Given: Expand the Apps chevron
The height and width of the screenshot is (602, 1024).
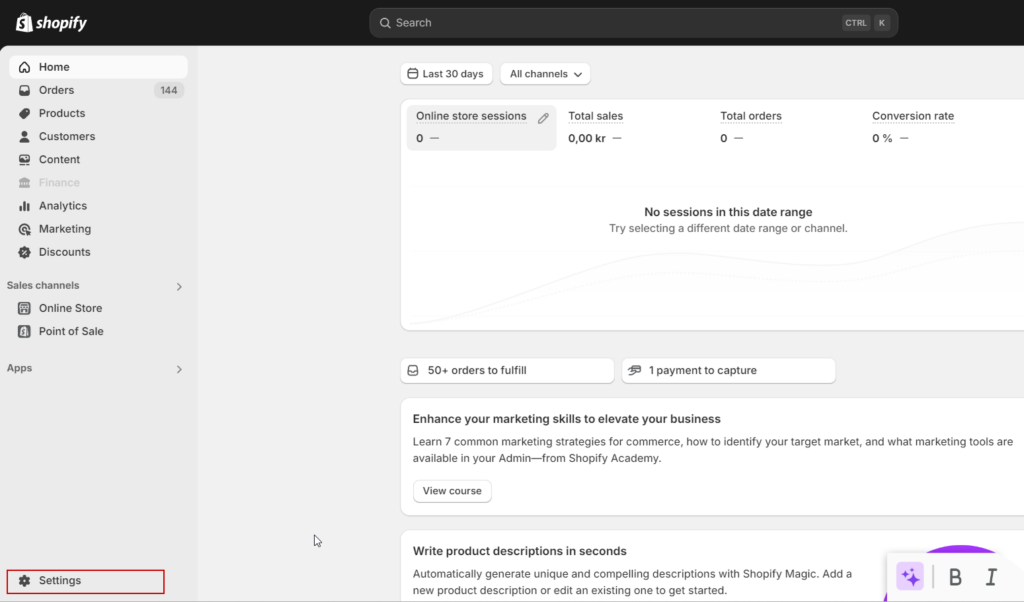Looking at the screenshot, I should coord(179,370).
